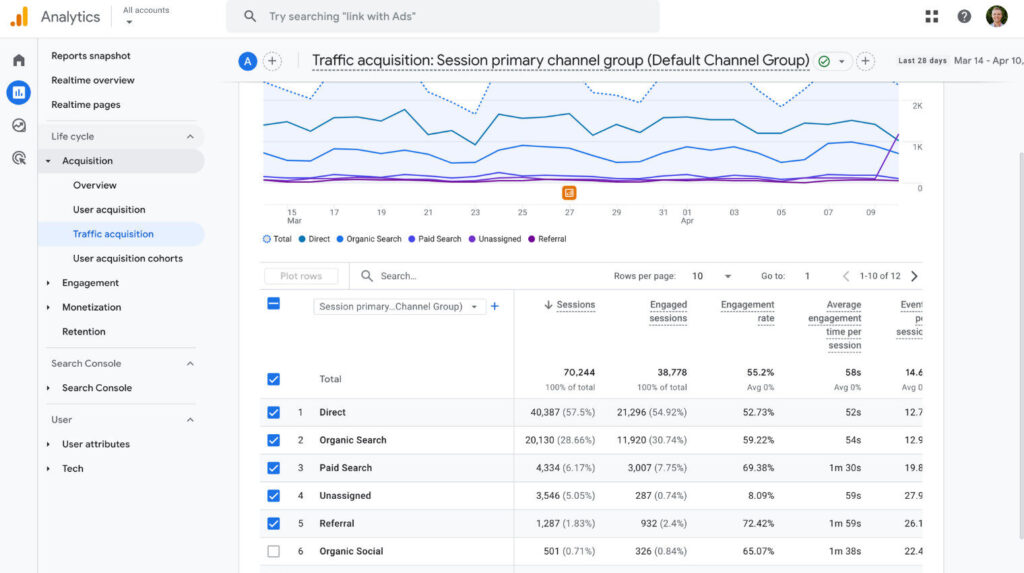Viewport: 1024px width, 573px height.
Task: Click the Plot rows button
Action: [x=301, y=276]
